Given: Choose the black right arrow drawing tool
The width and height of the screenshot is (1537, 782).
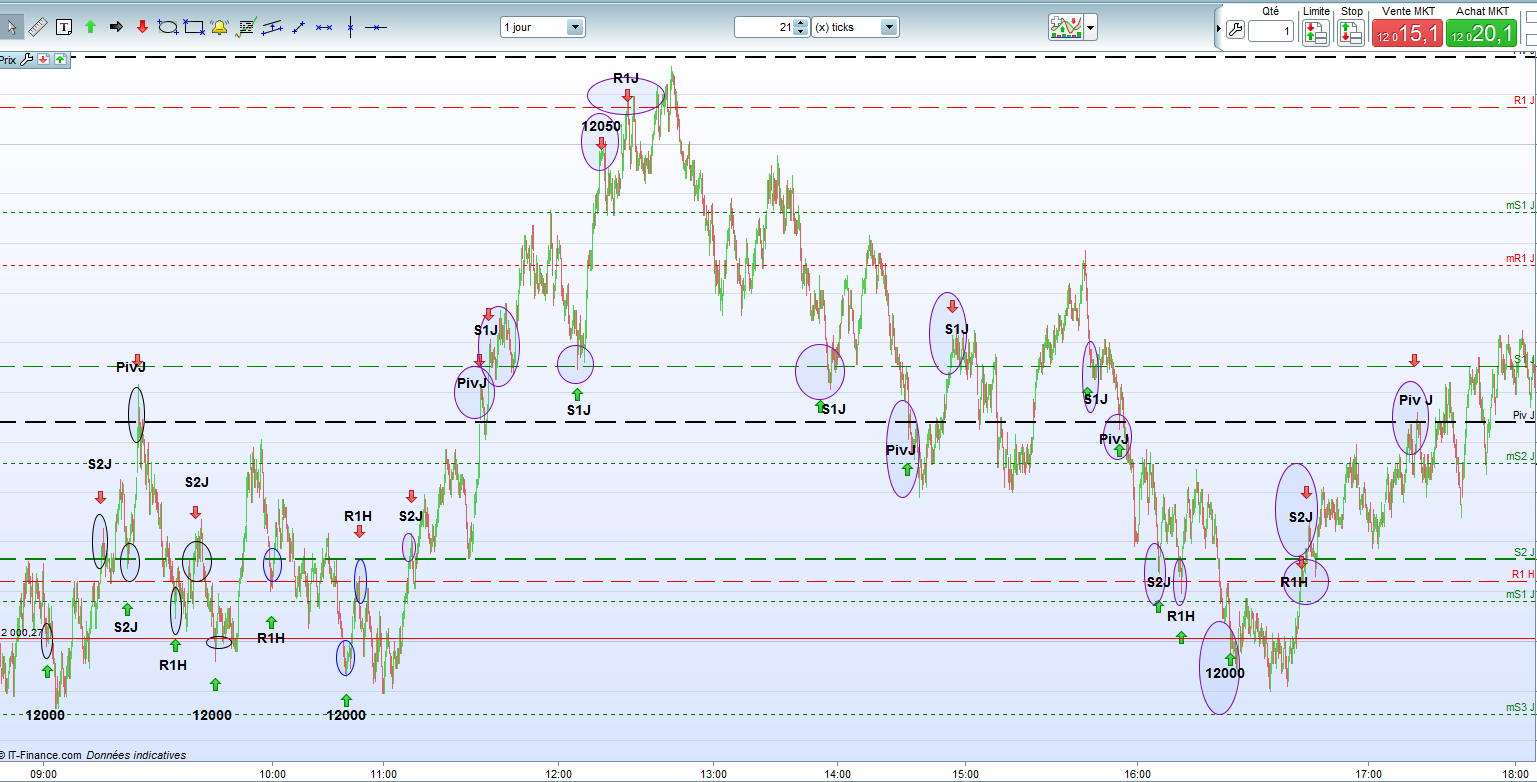Looking at the screenshot, I should click(116, 27).
